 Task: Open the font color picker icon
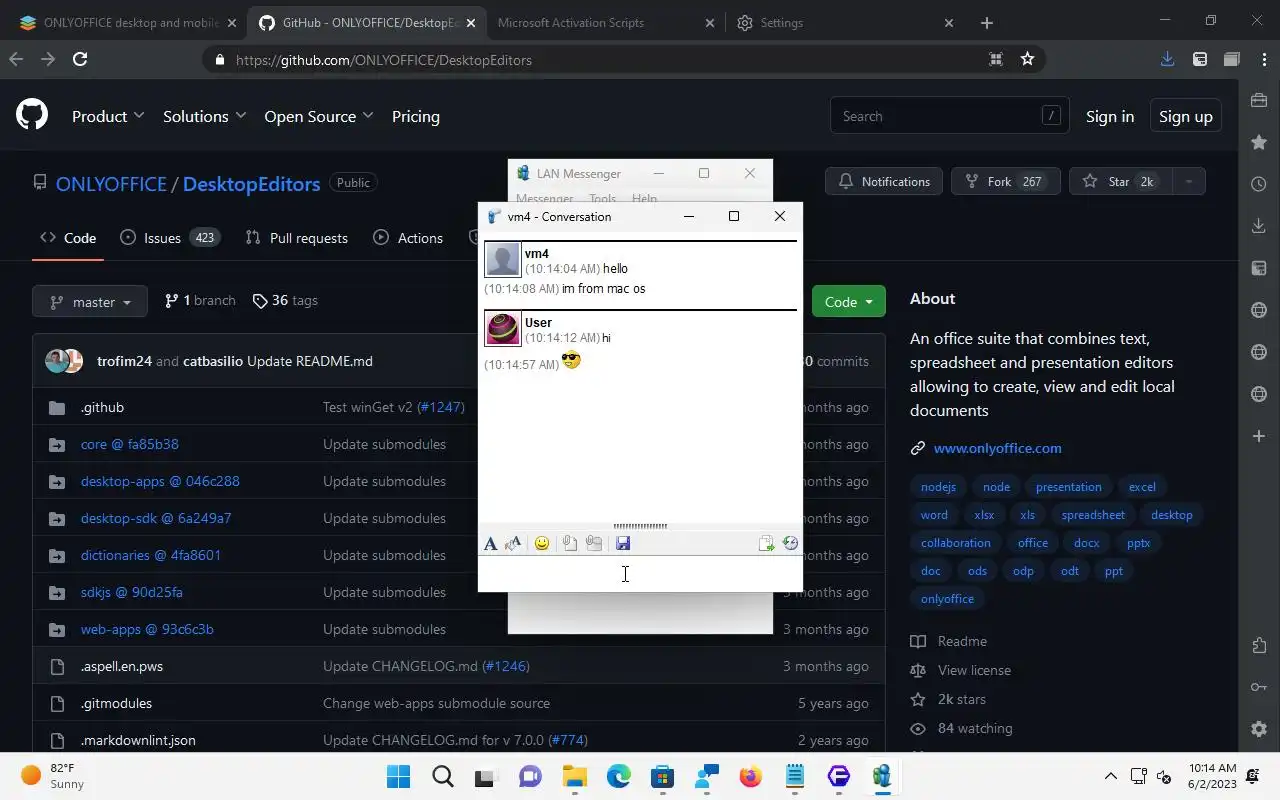click(514, 544)
